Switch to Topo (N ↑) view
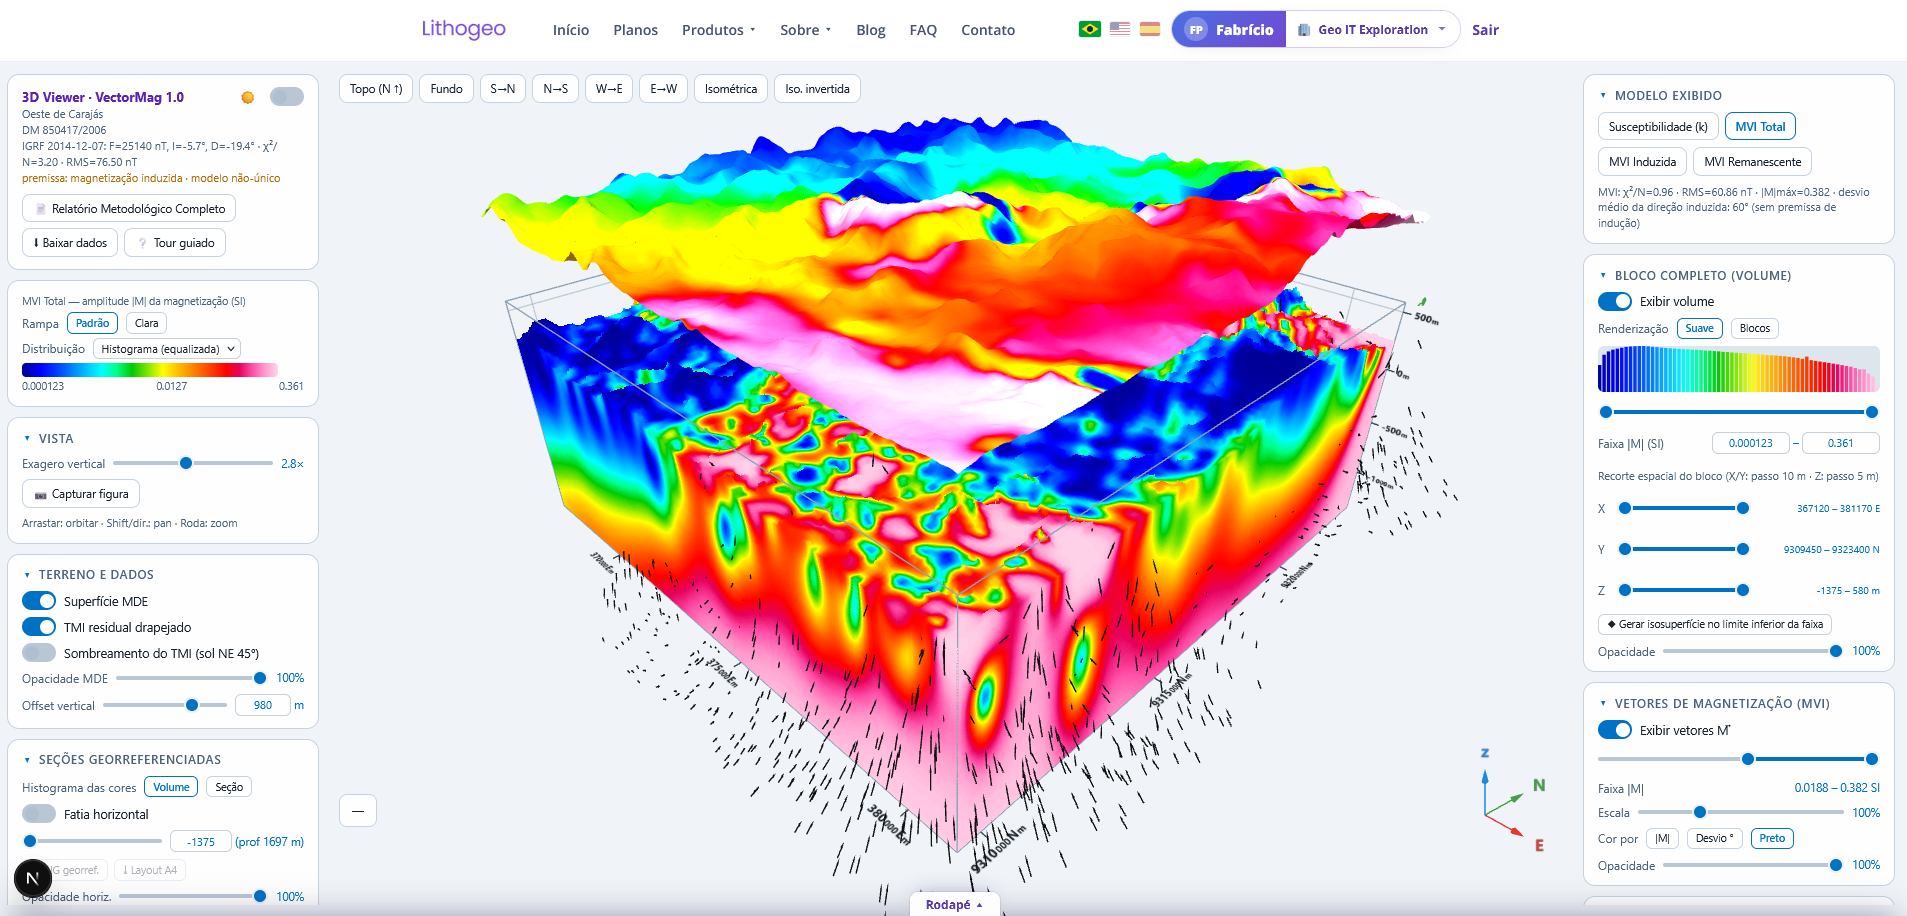Viewport: 1907px width, 916px height. [x=376, y=89]
